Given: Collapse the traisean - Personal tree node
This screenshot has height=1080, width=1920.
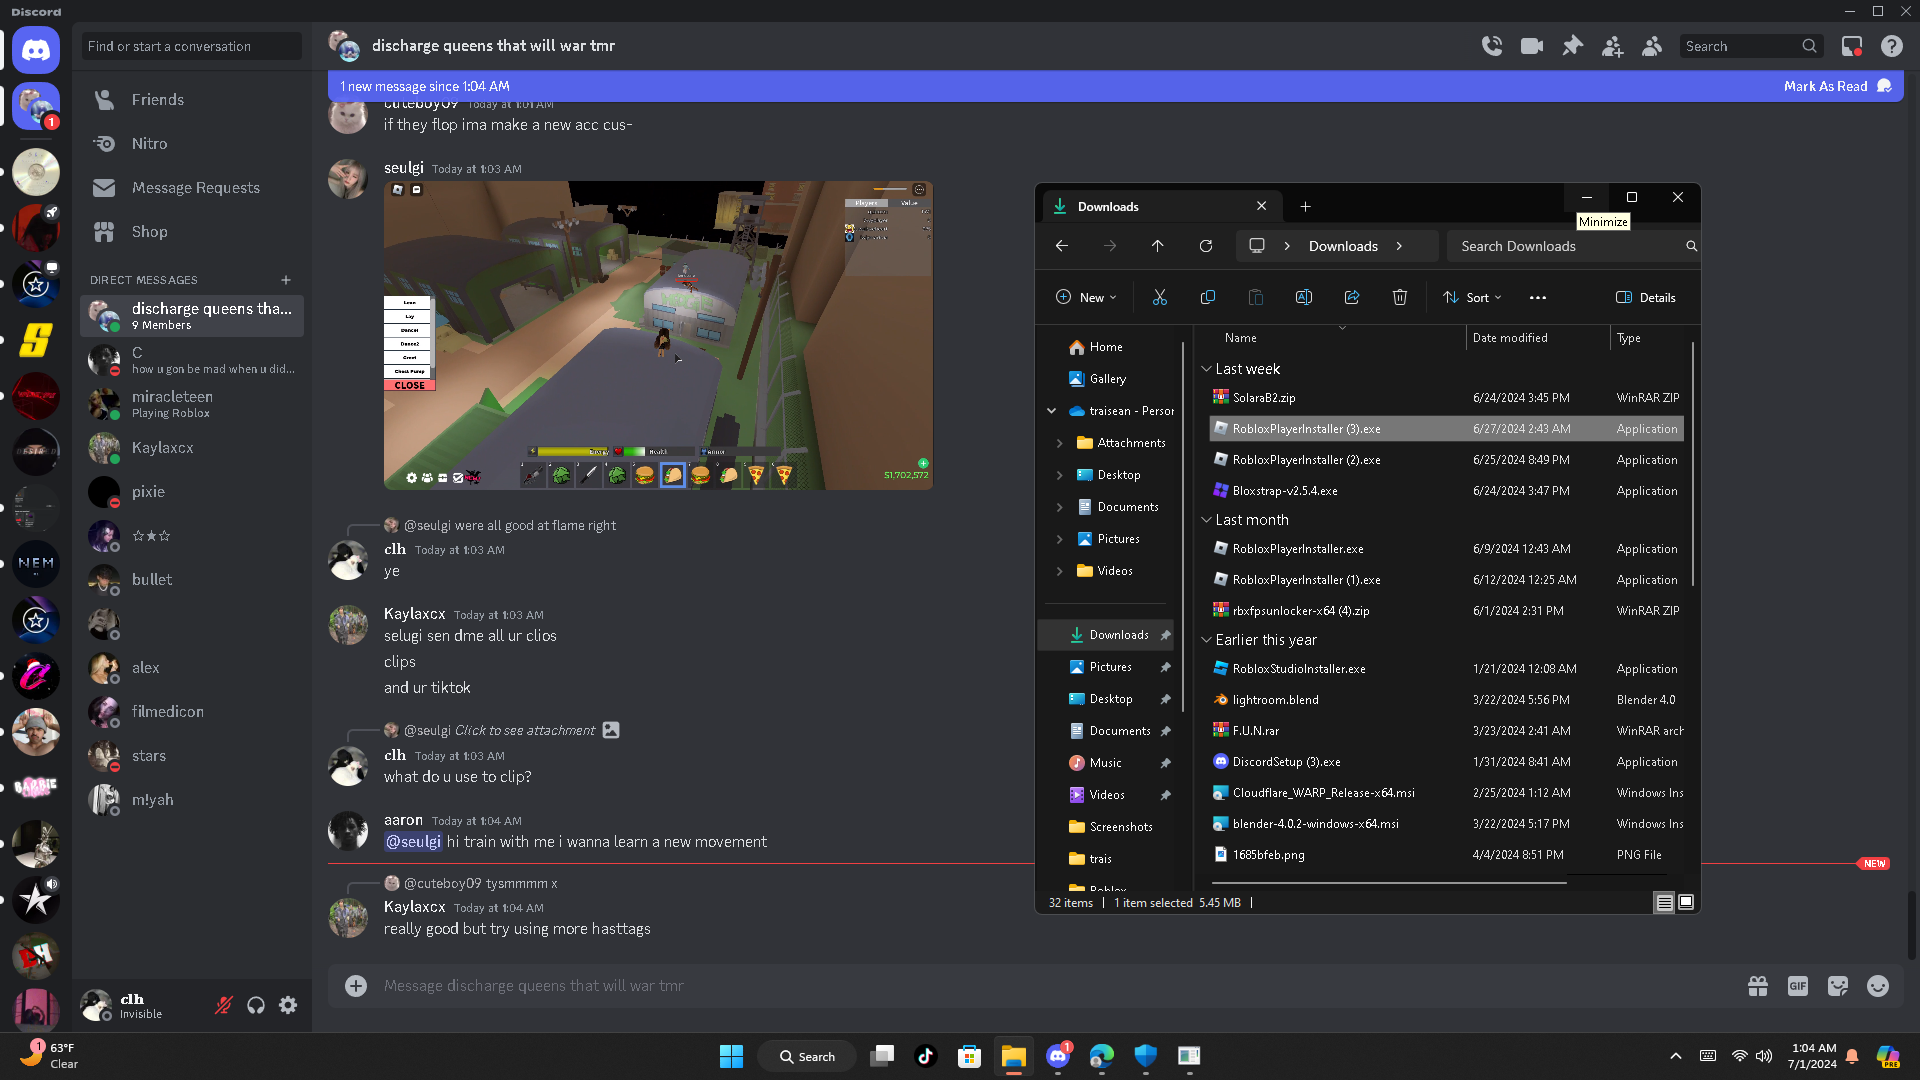Looking at the screenshot, I should click(1051, 411).
